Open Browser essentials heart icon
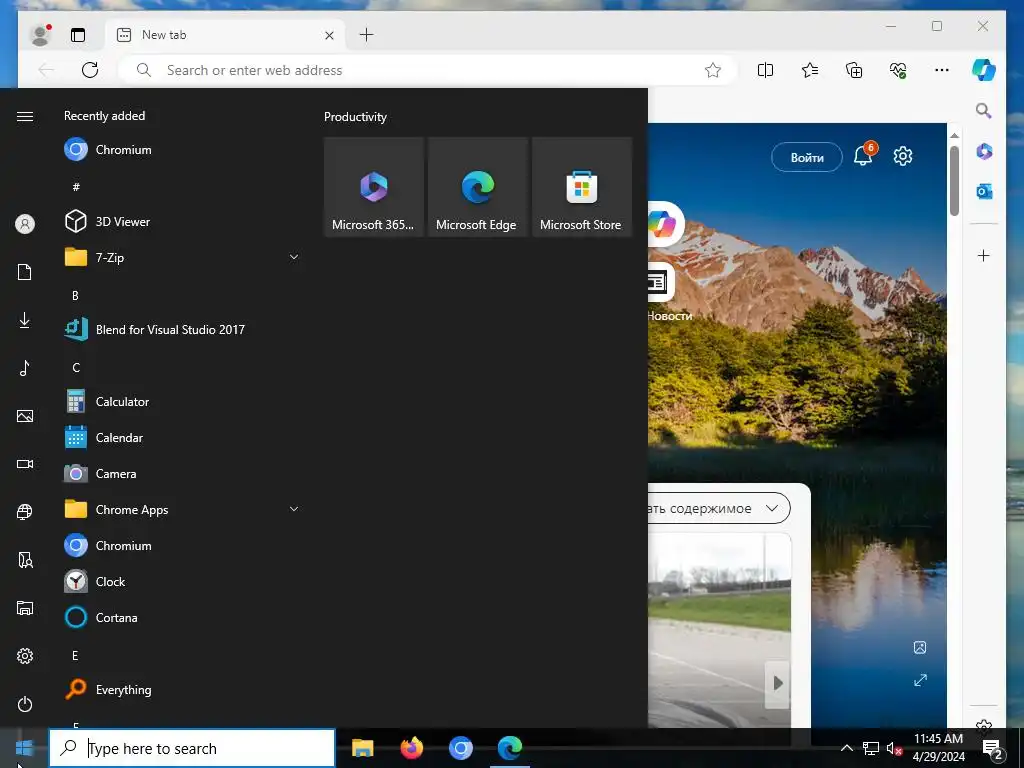The image size is (1024, 768). point(898,70)
